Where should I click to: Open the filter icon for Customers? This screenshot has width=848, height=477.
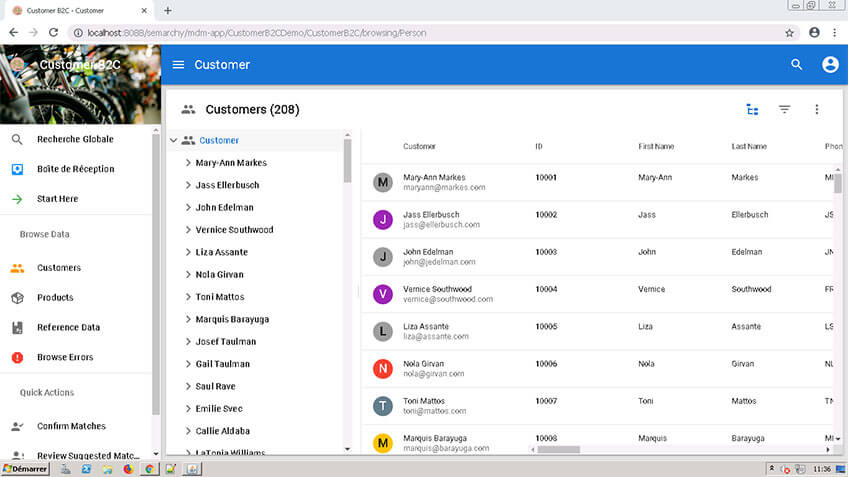[x=784, y=110]
